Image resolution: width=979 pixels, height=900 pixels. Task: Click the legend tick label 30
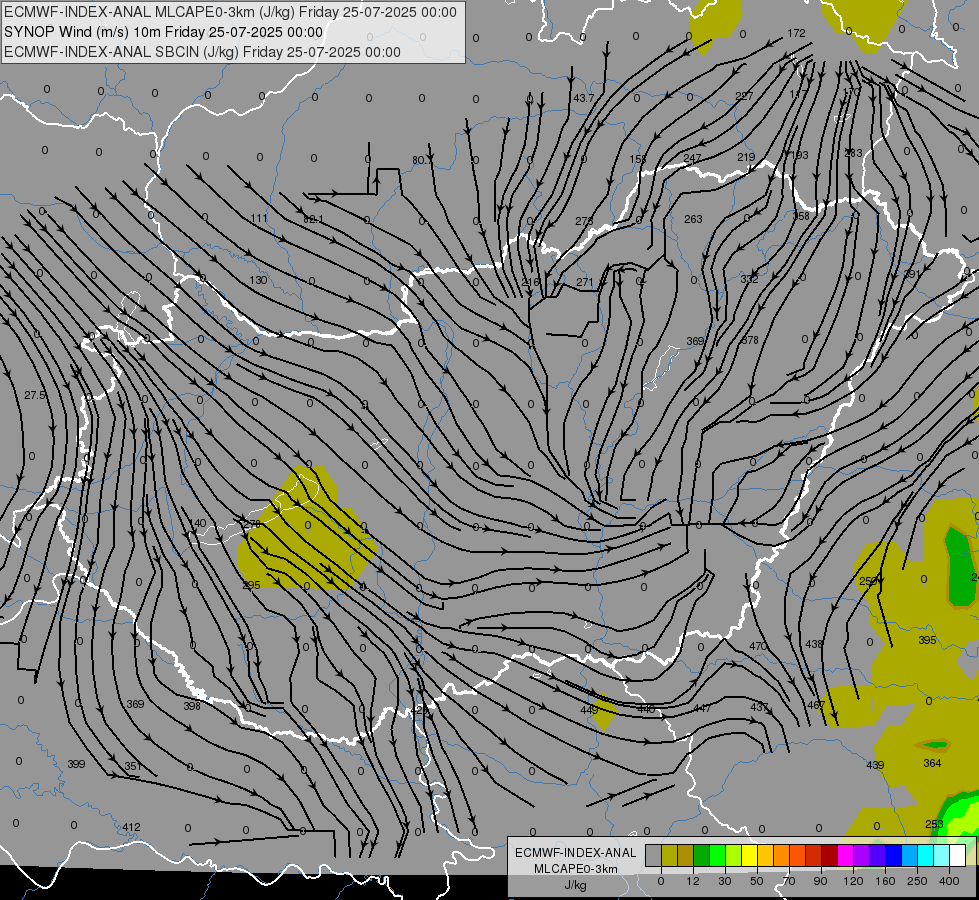725,881
